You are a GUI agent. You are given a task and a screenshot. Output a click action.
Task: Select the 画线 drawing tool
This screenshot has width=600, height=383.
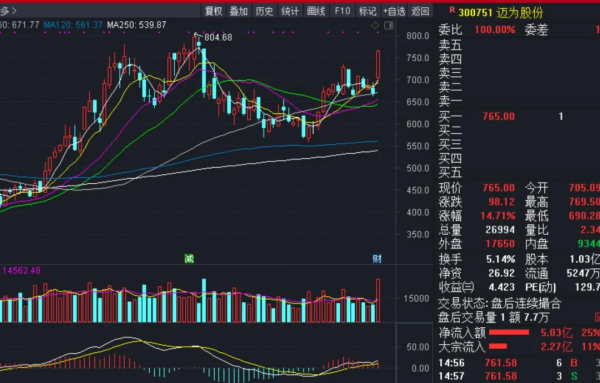click(x=316, y=11)
